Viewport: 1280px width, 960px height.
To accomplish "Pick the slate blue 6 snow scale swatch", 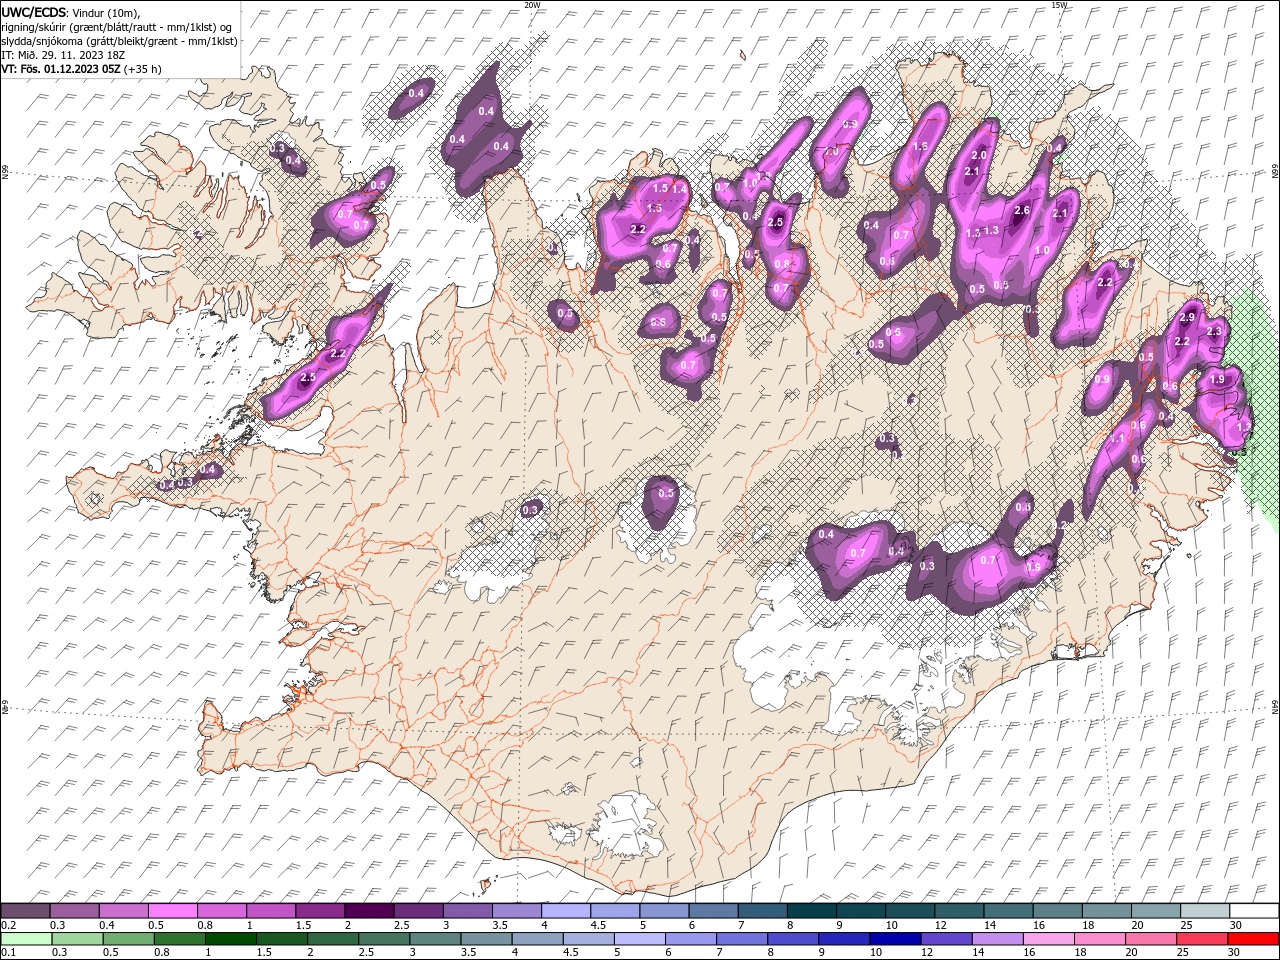I will point(713,911).
